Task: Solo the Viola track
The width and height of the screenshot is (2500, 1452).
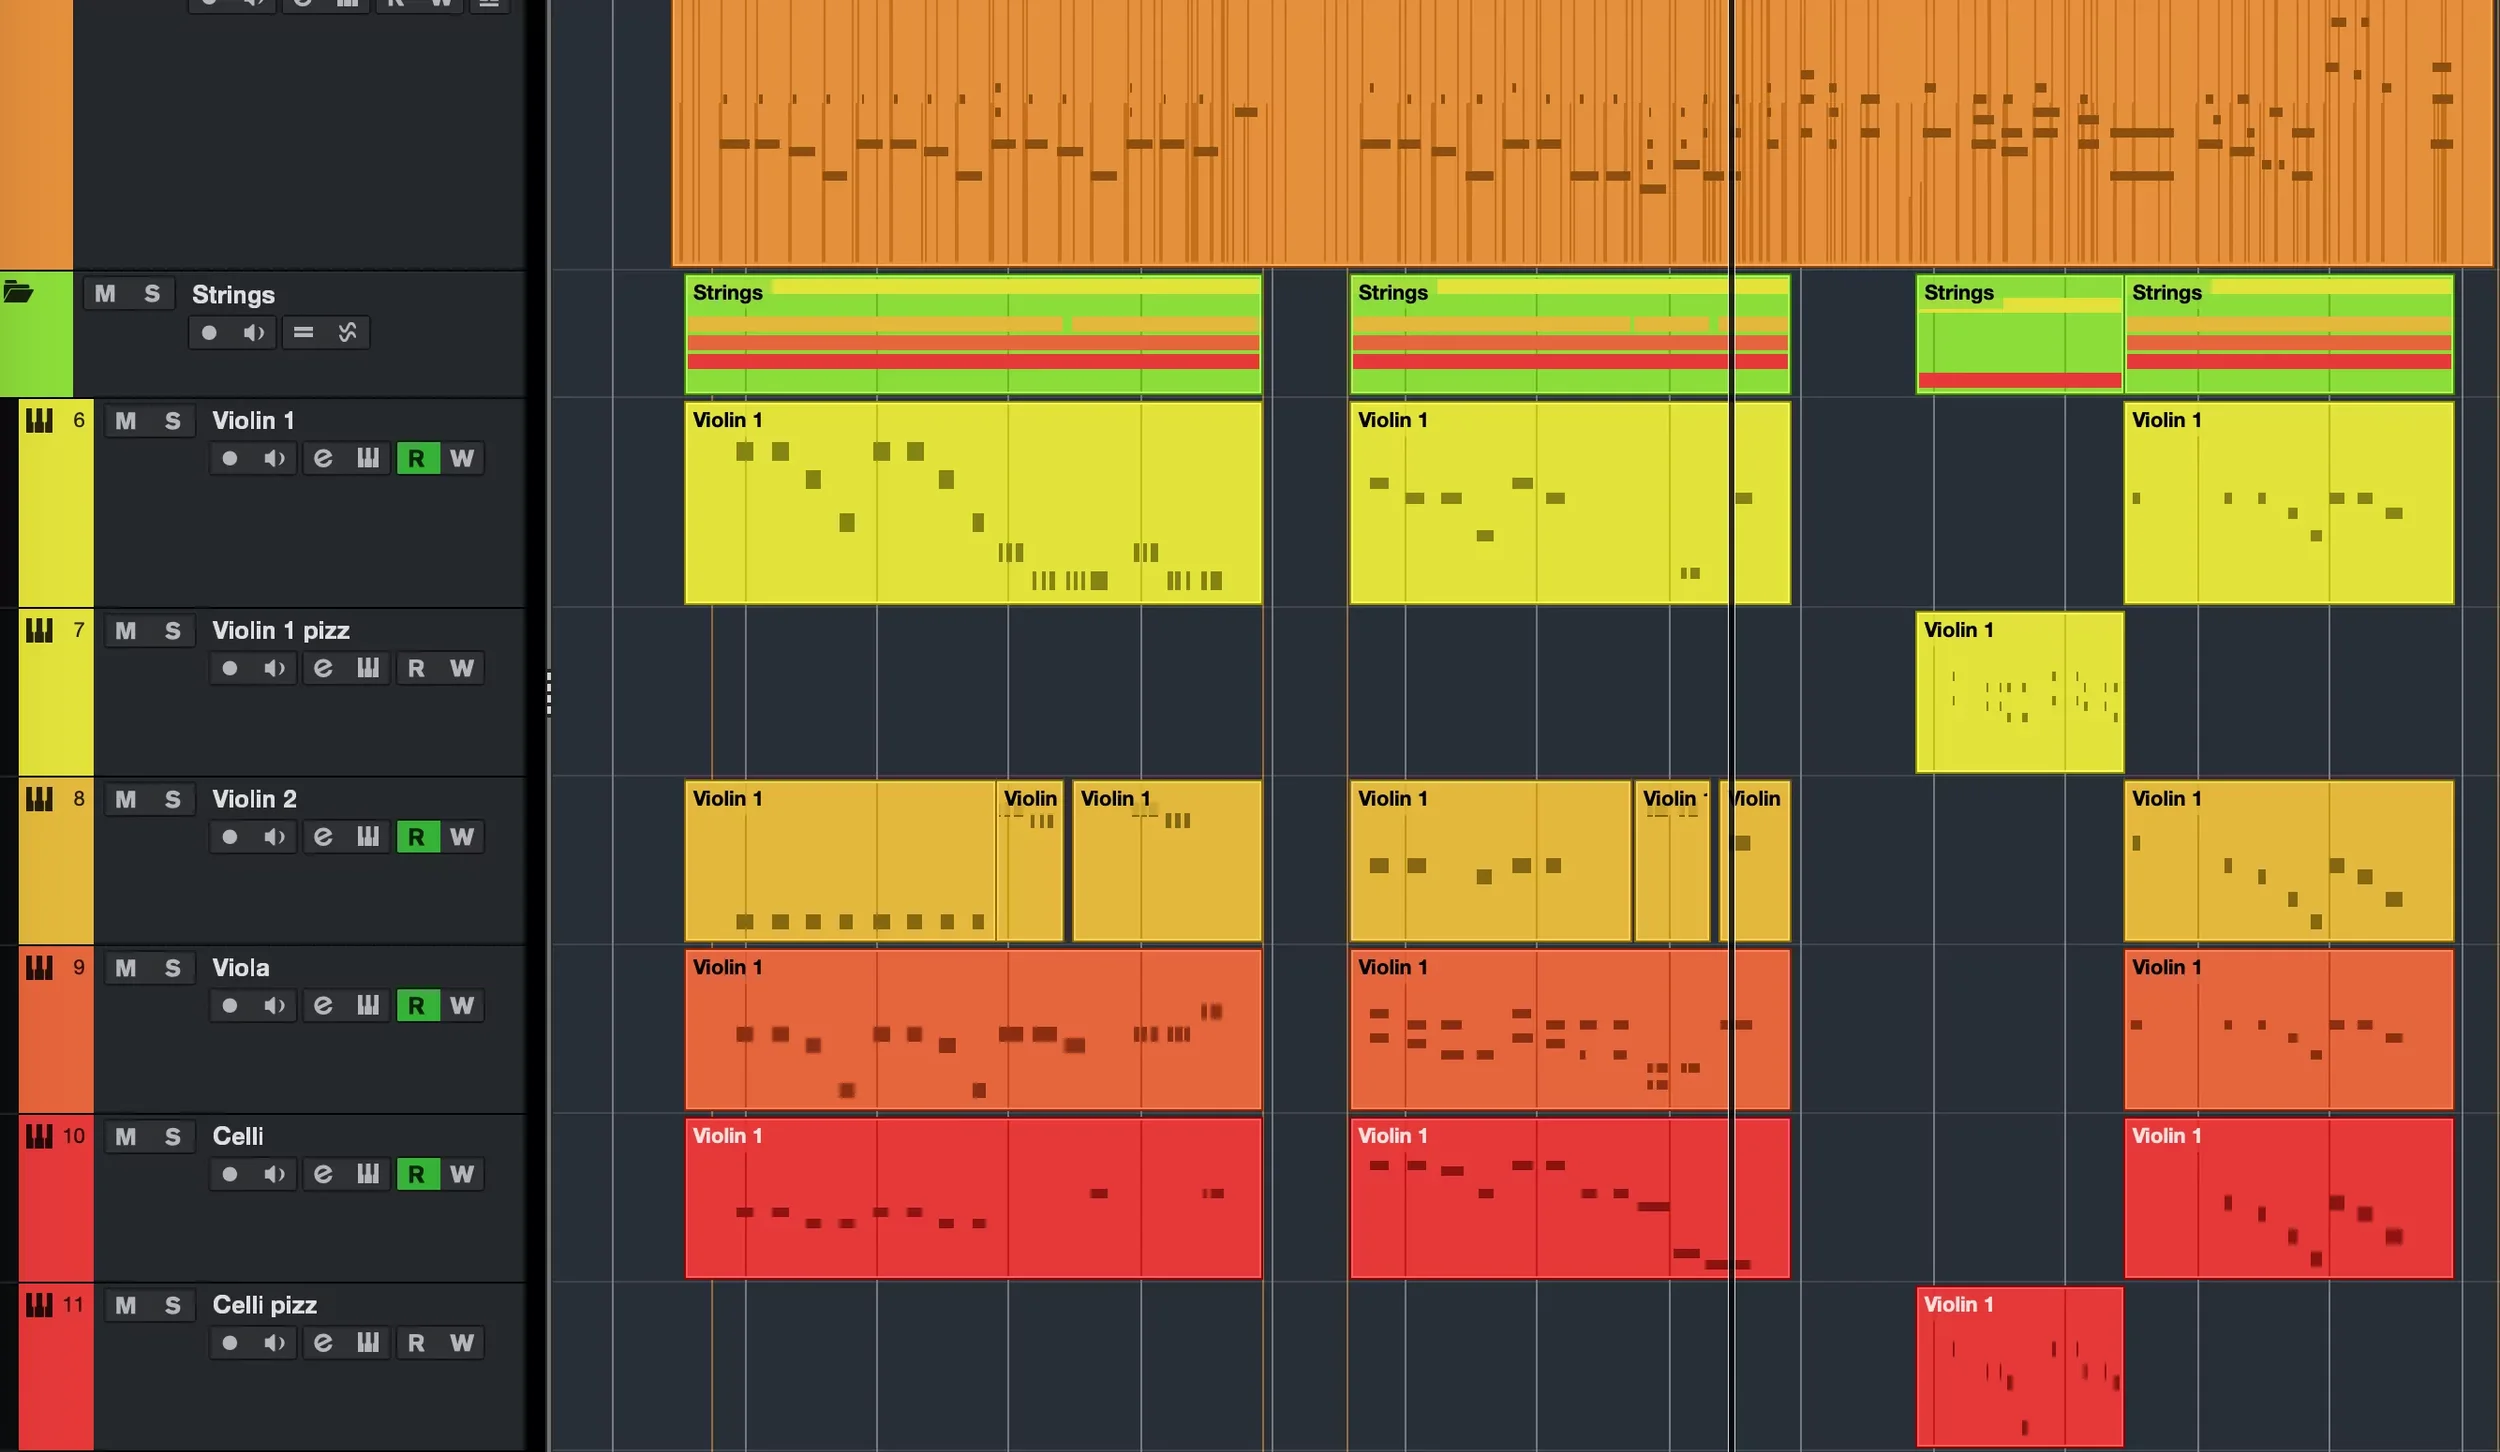Action: pyautogui.click(x=172, y=968)
